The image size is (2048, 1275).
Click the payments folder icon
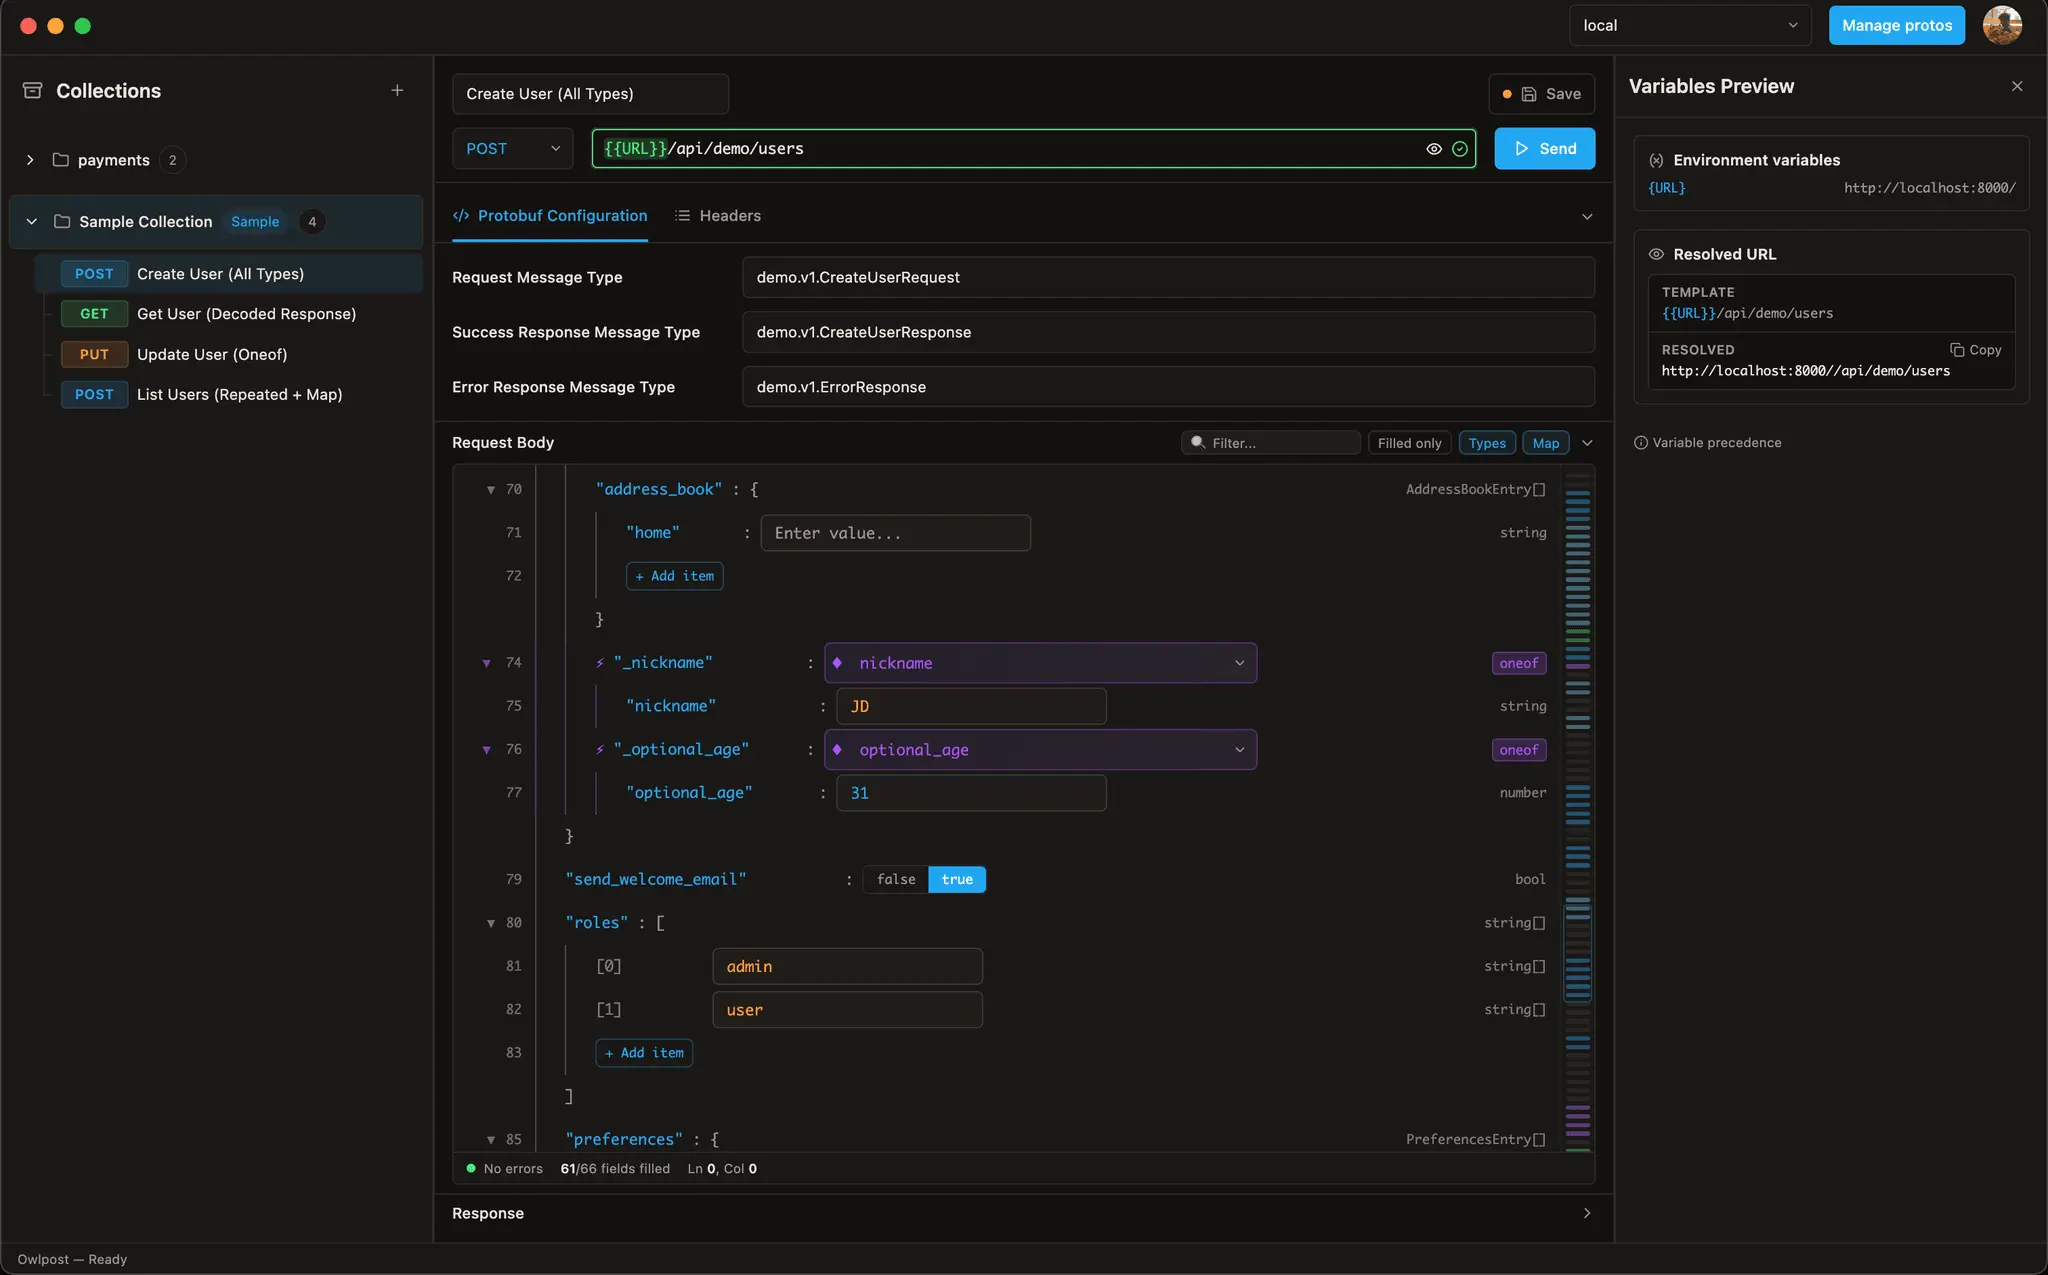click(x=60, y=160)
